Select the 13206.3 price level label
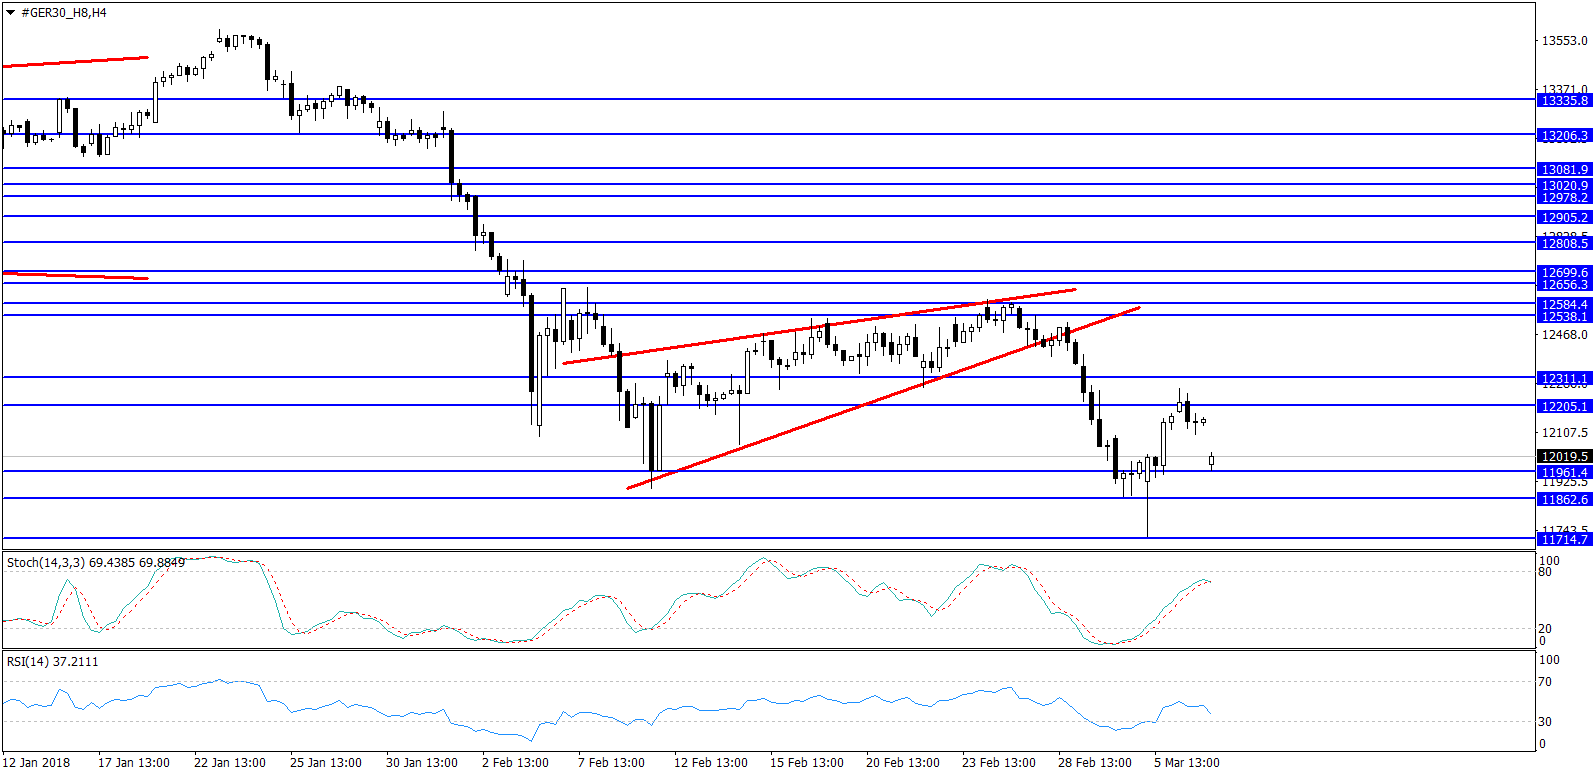The image size is (1595, 775). click(1564, 135)
